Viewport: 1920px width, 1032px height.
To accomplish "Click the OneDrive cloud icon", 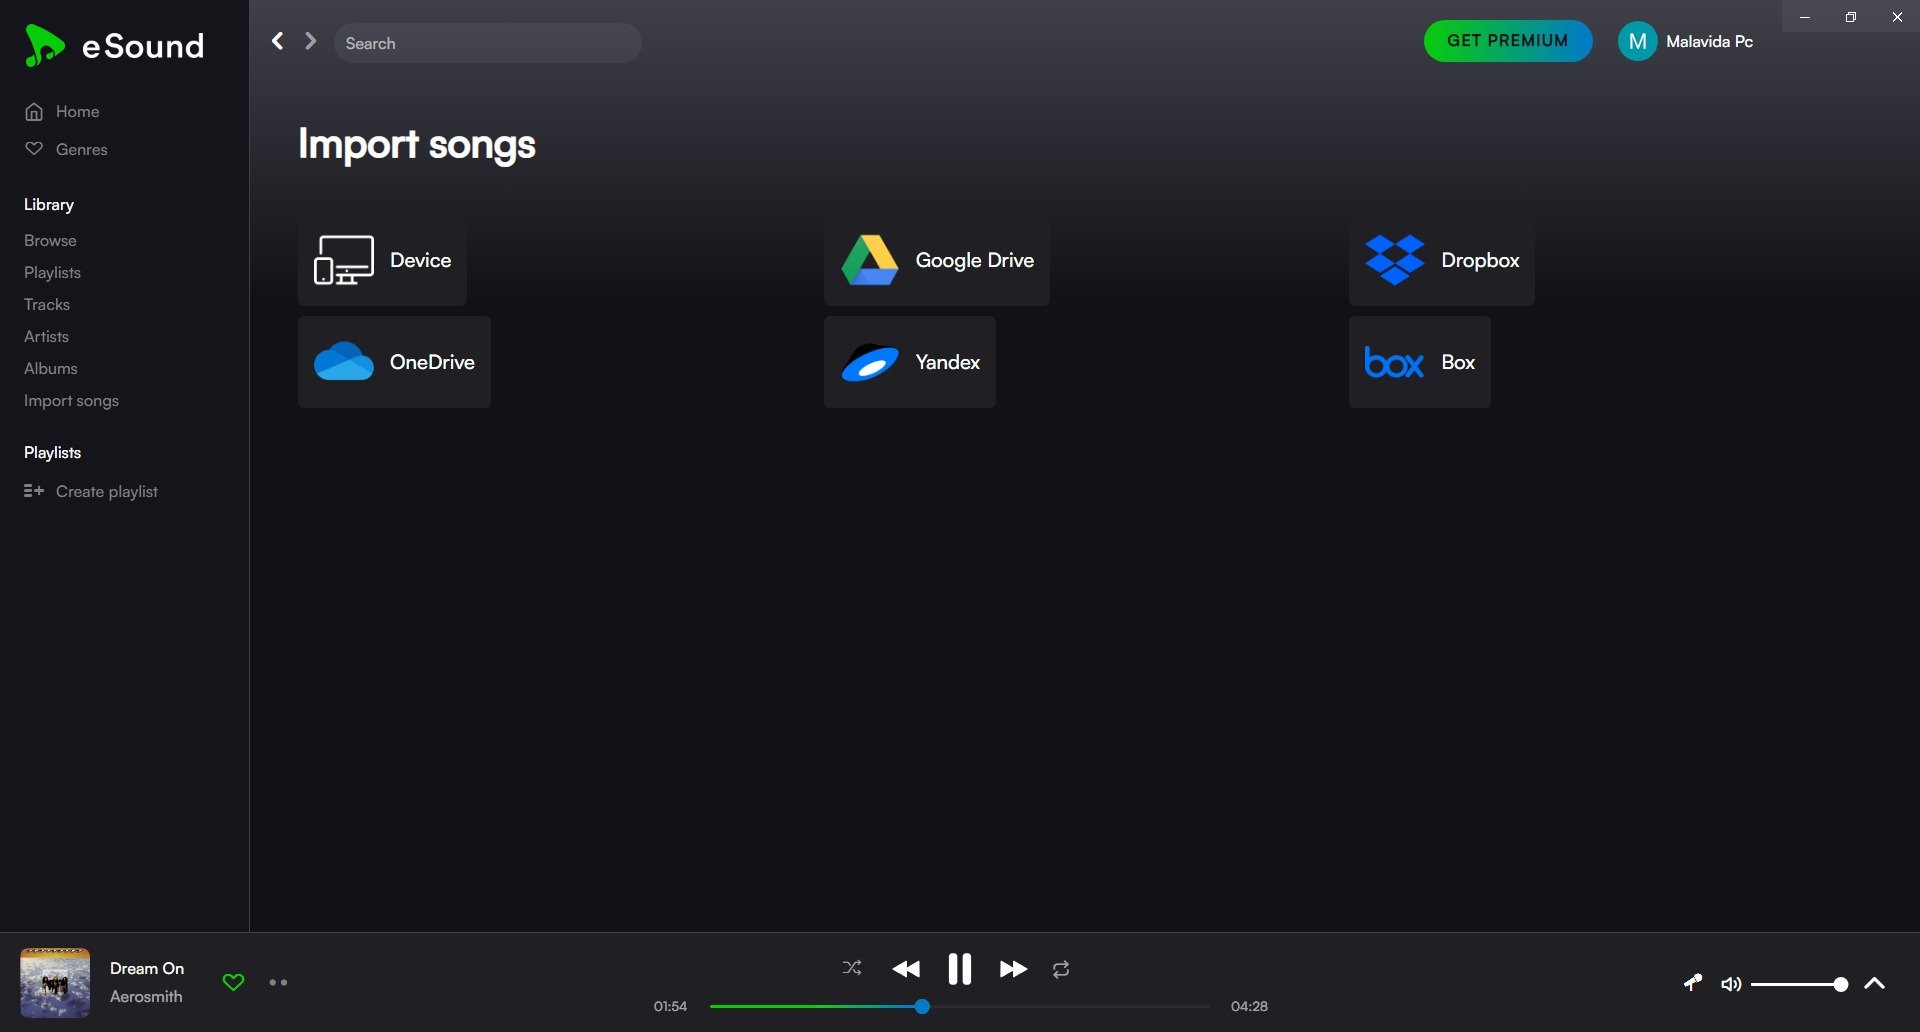I will tap(344, 362).
